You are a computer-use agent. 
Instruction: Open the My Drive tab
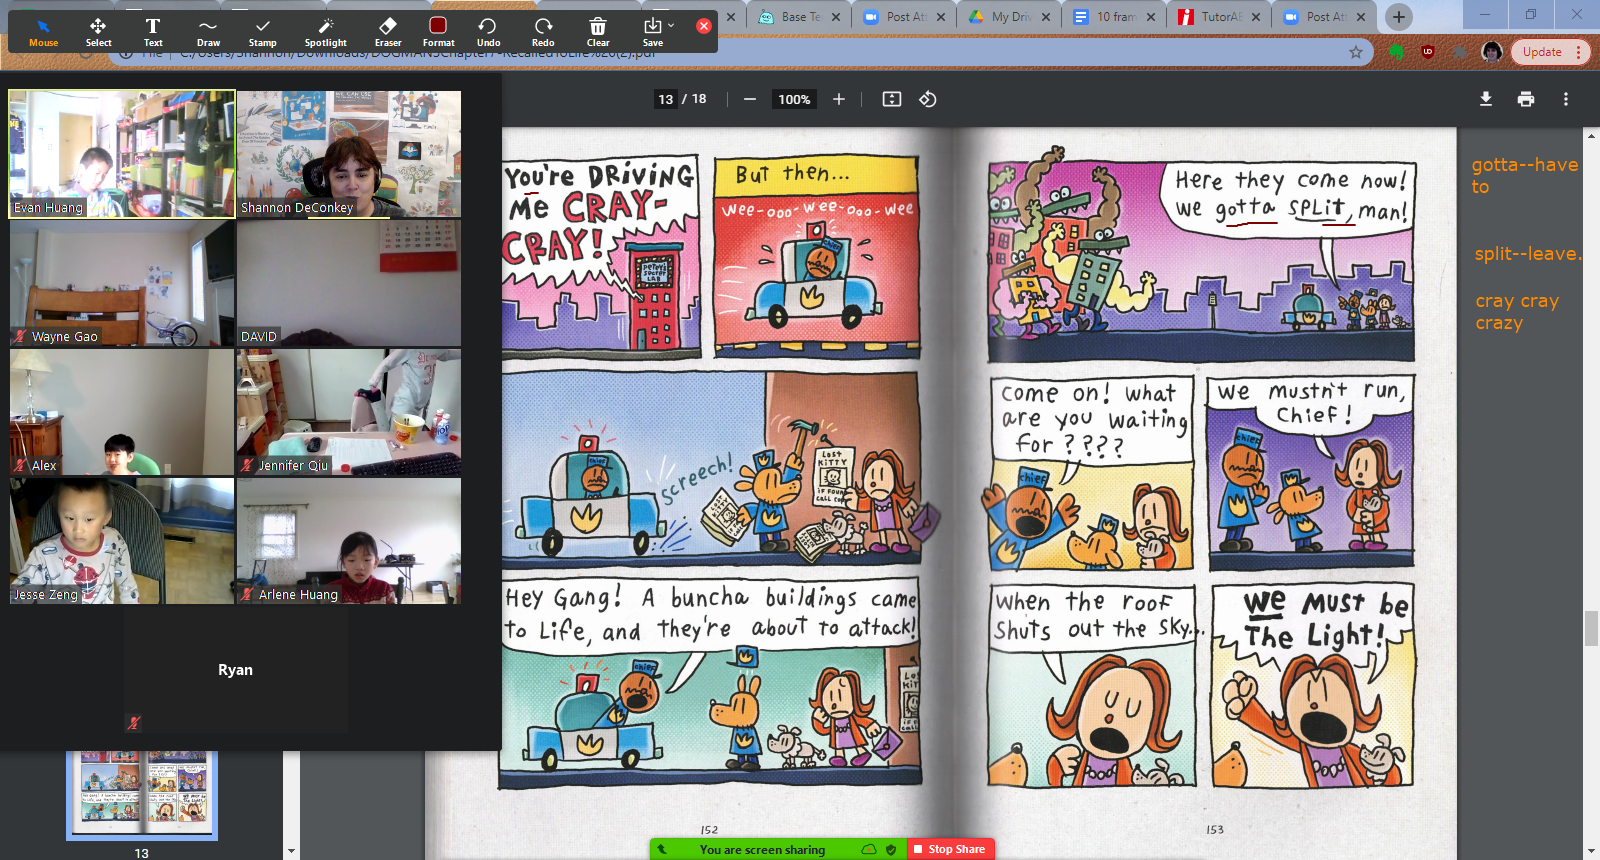pos(1011,17)
